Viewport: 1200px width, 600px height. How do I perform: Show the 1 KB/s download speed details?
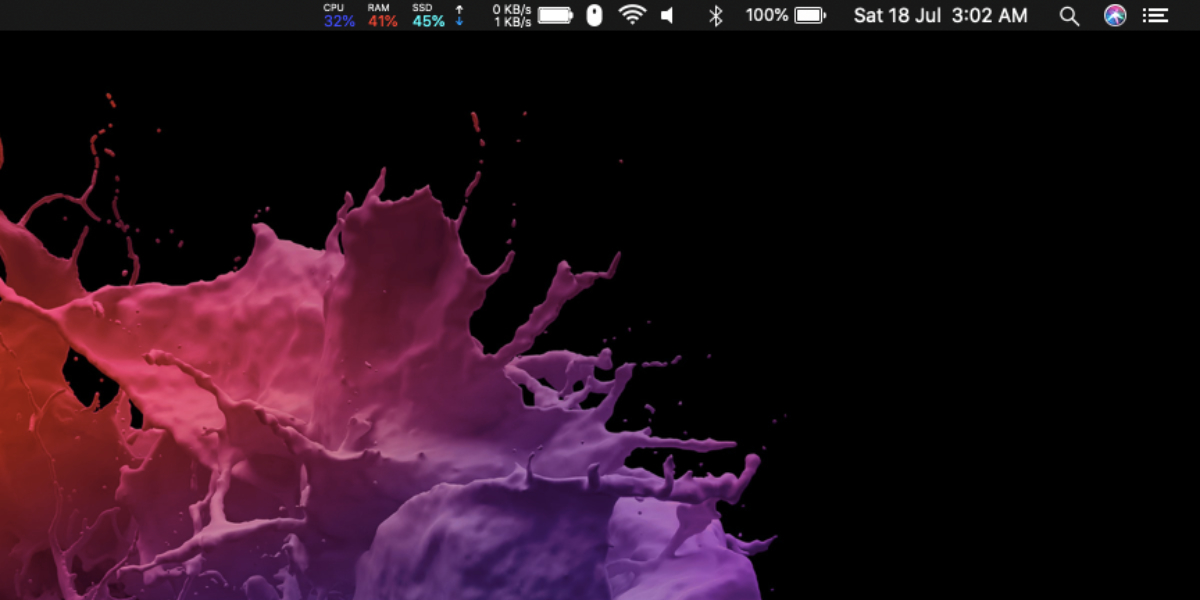[512, 21]
